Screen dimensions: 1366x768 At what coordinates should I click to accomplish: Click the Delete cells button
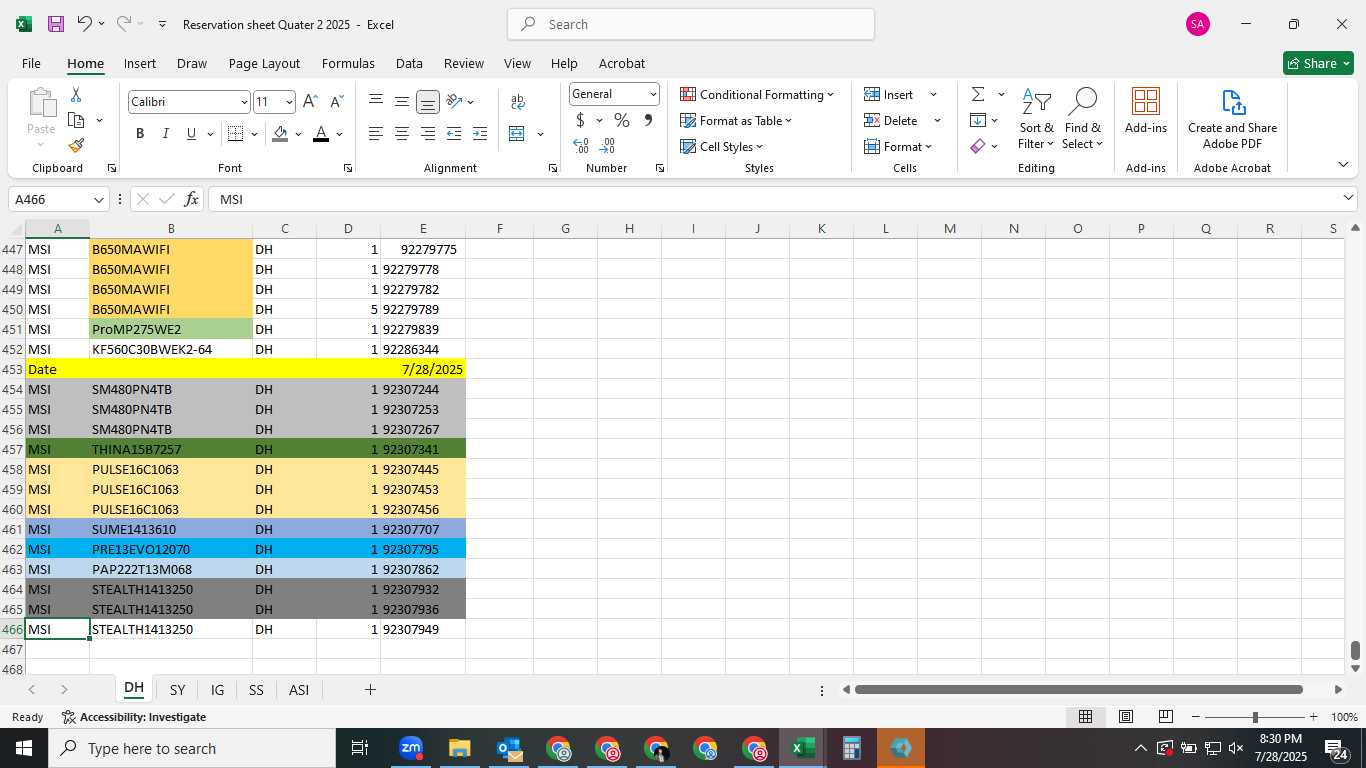pyautogui.click(x=891, y=120)
